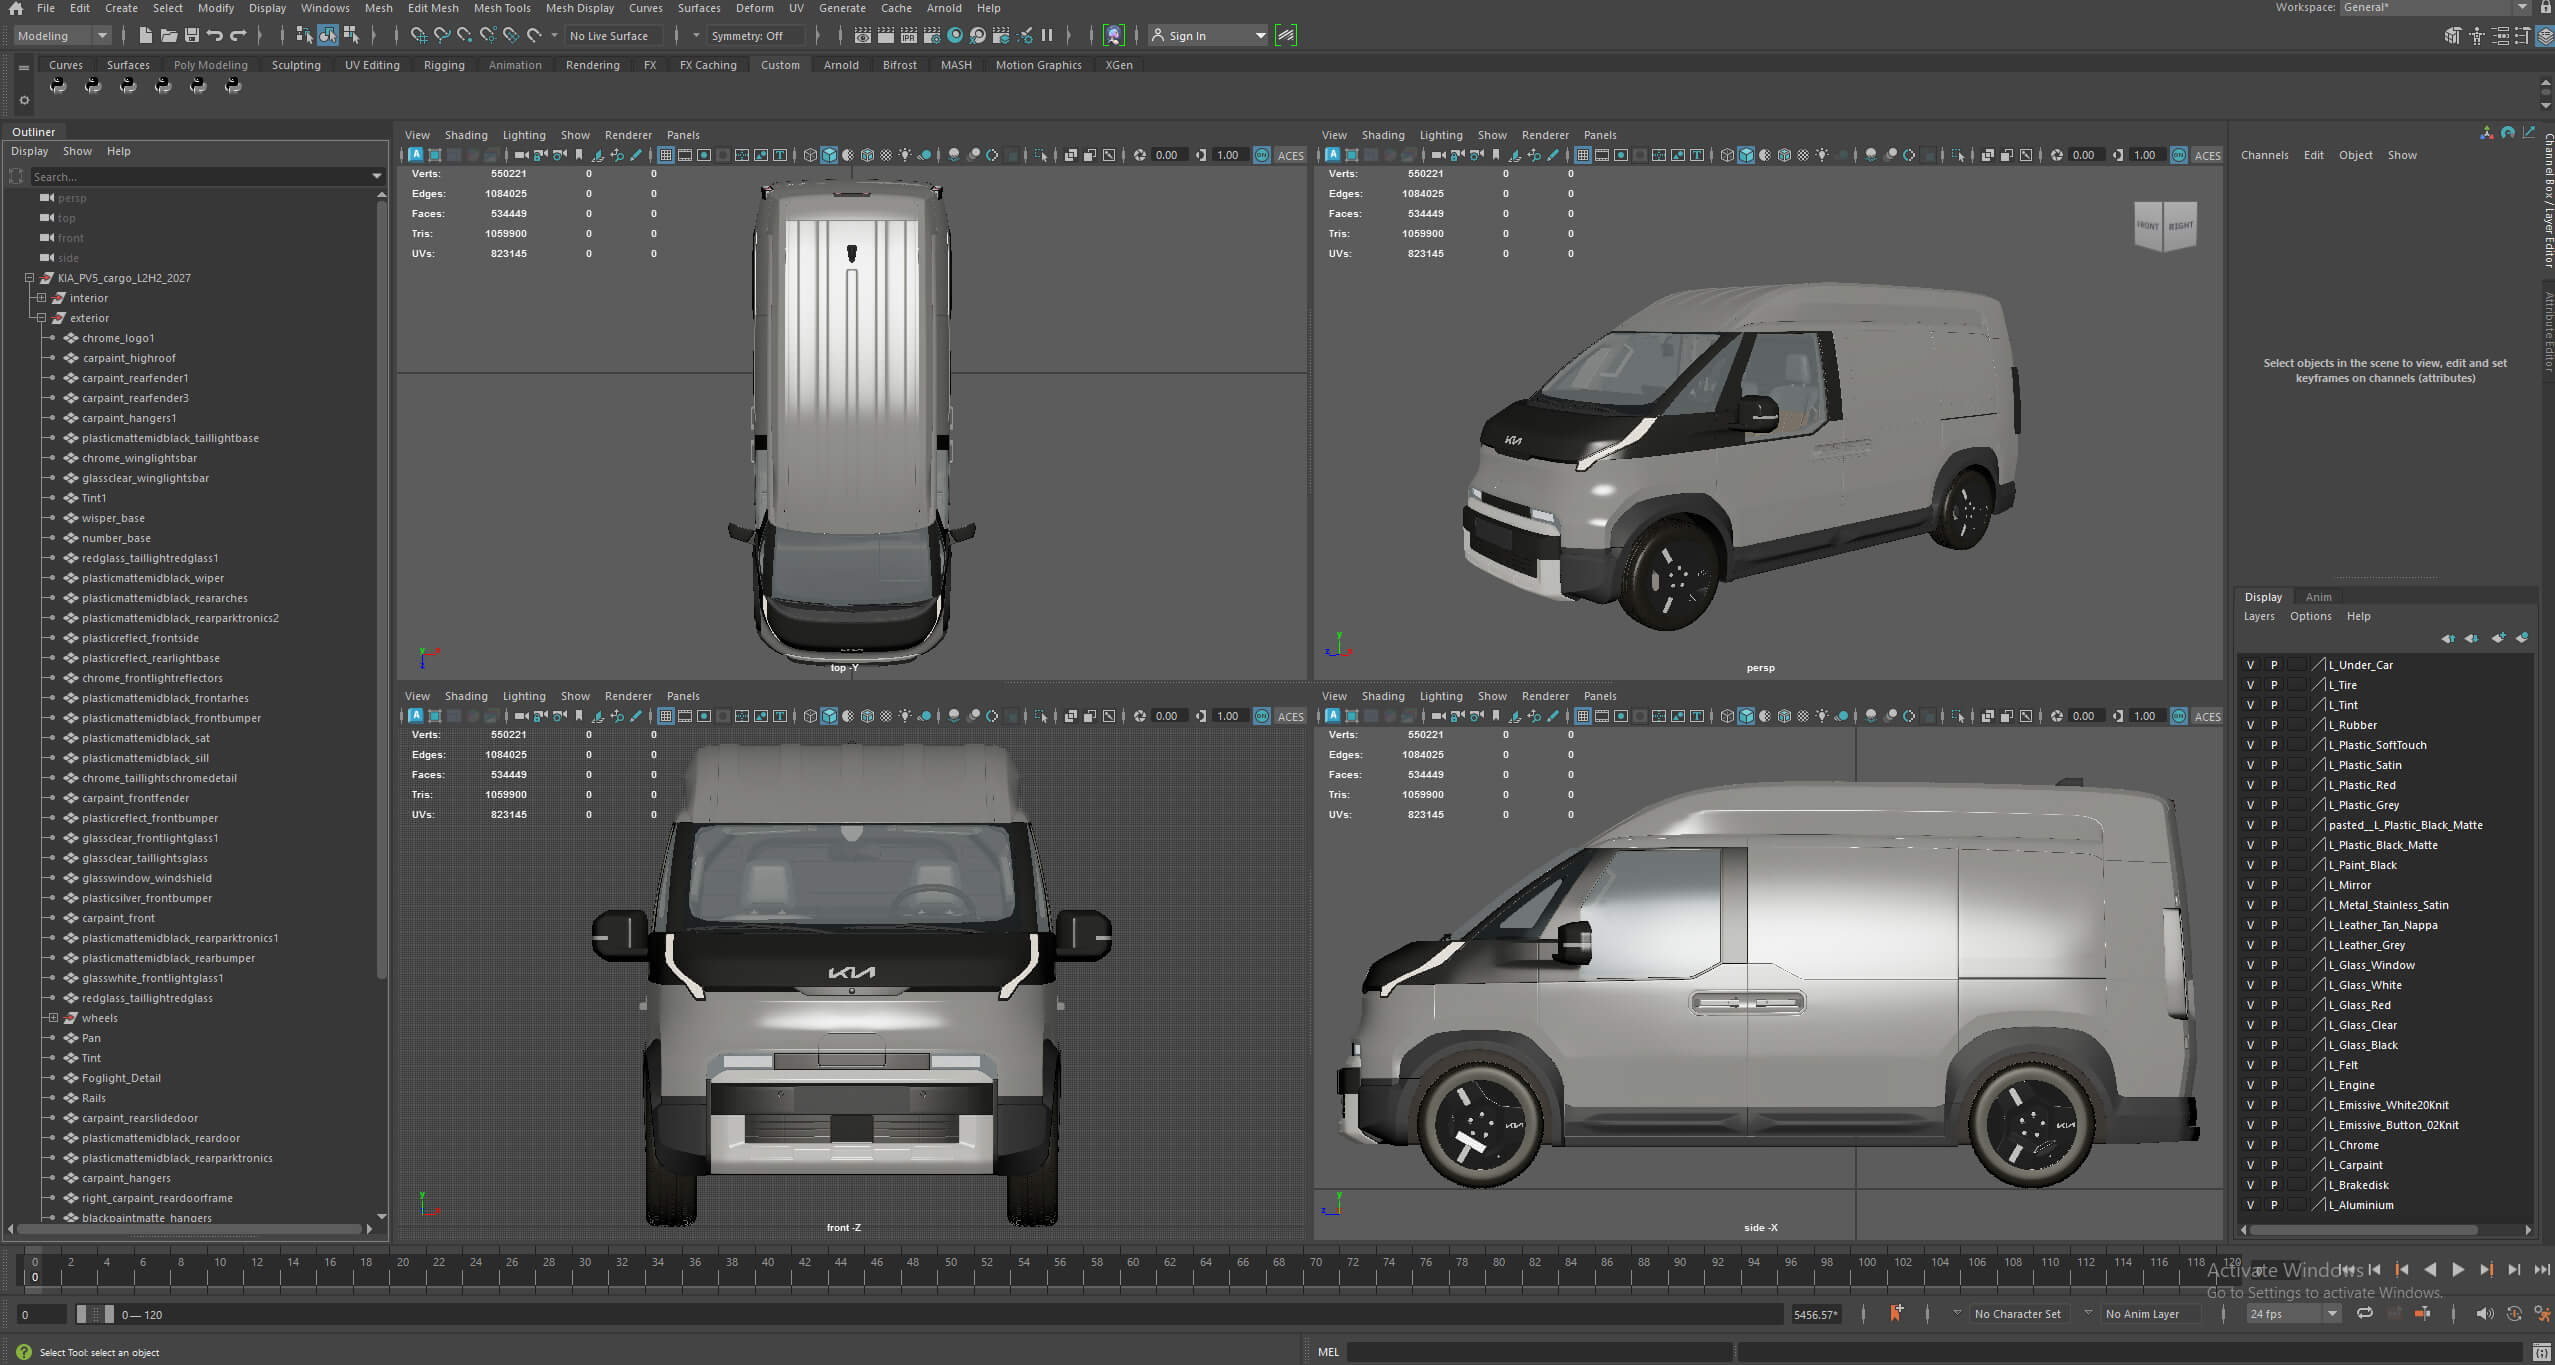Play the animation forwards
2555x1365 pixels.
(2457, 1270)
